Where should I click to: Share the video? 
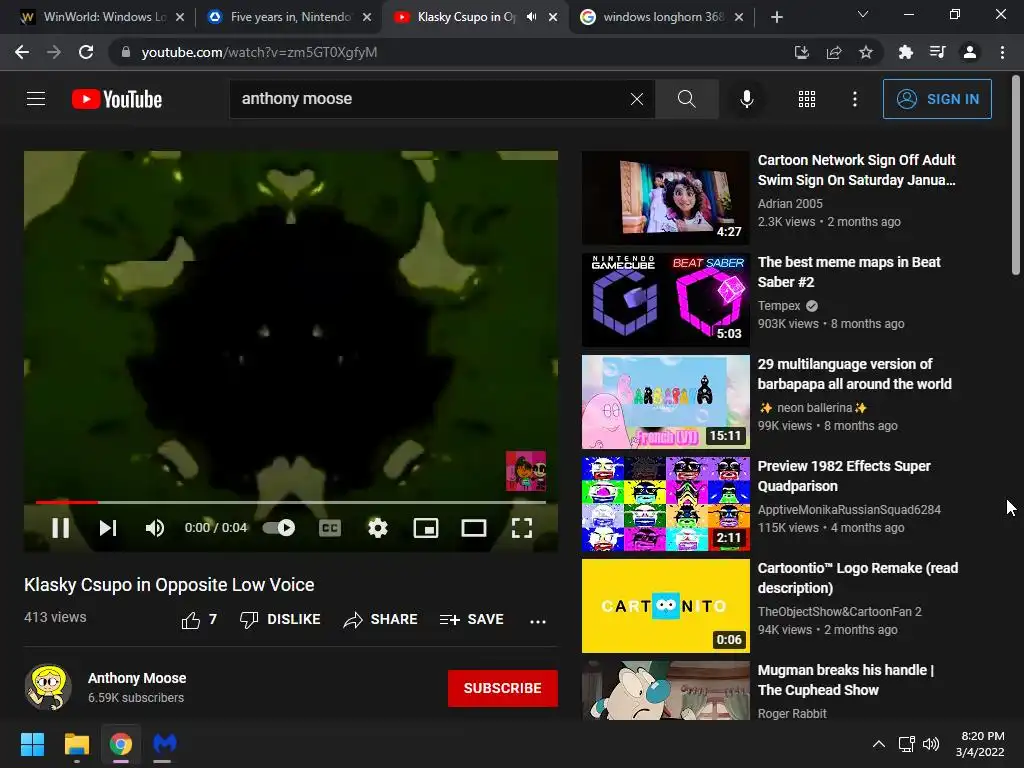380,619
